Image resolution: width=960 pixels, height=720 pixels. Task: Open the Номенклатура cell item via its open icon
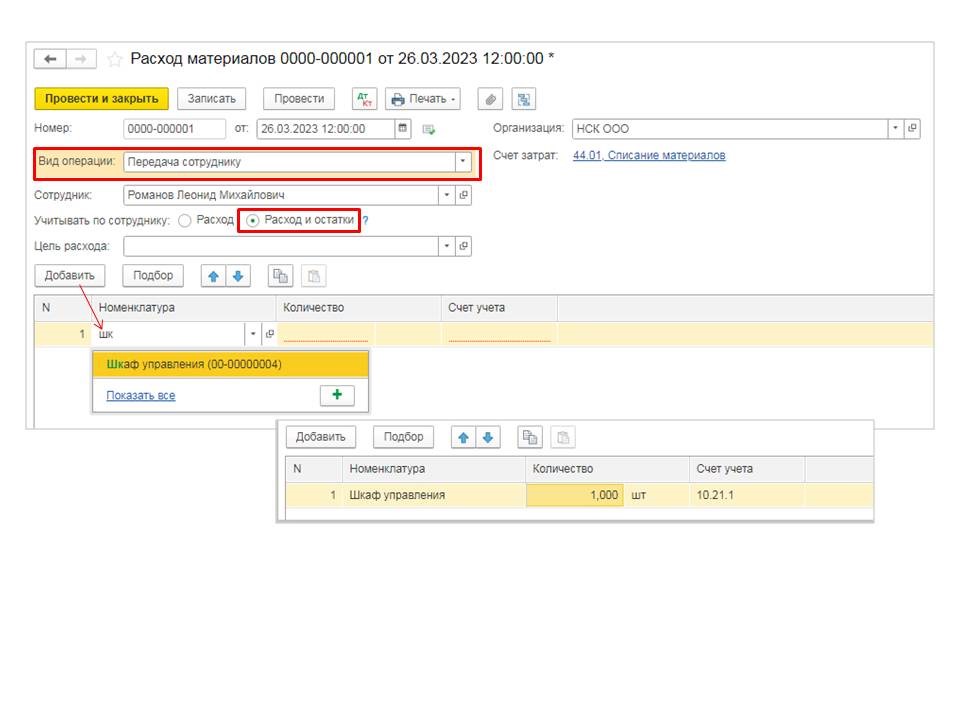(x=269, y=334)
